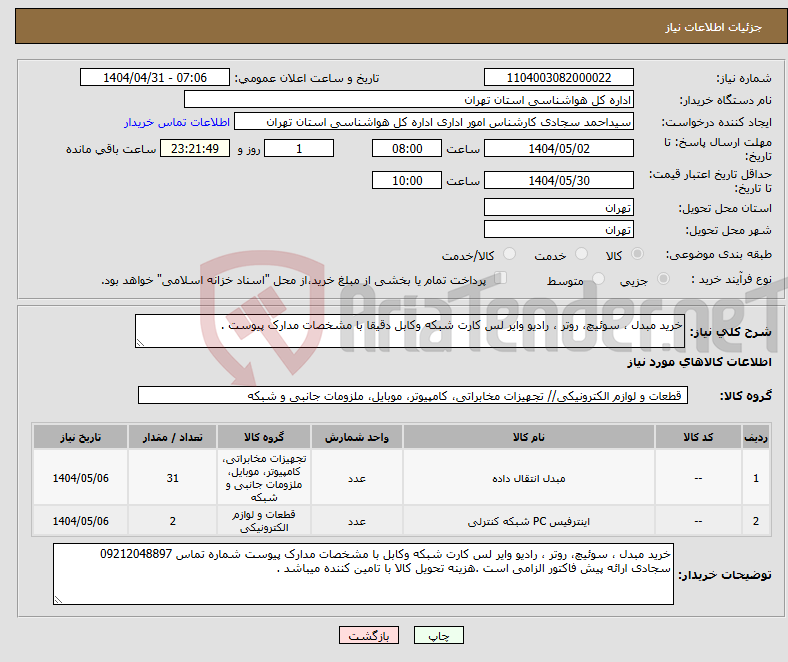Click the remaining days field showing 1
This screenshot has height=662, width=788.
tap(299, 149)
